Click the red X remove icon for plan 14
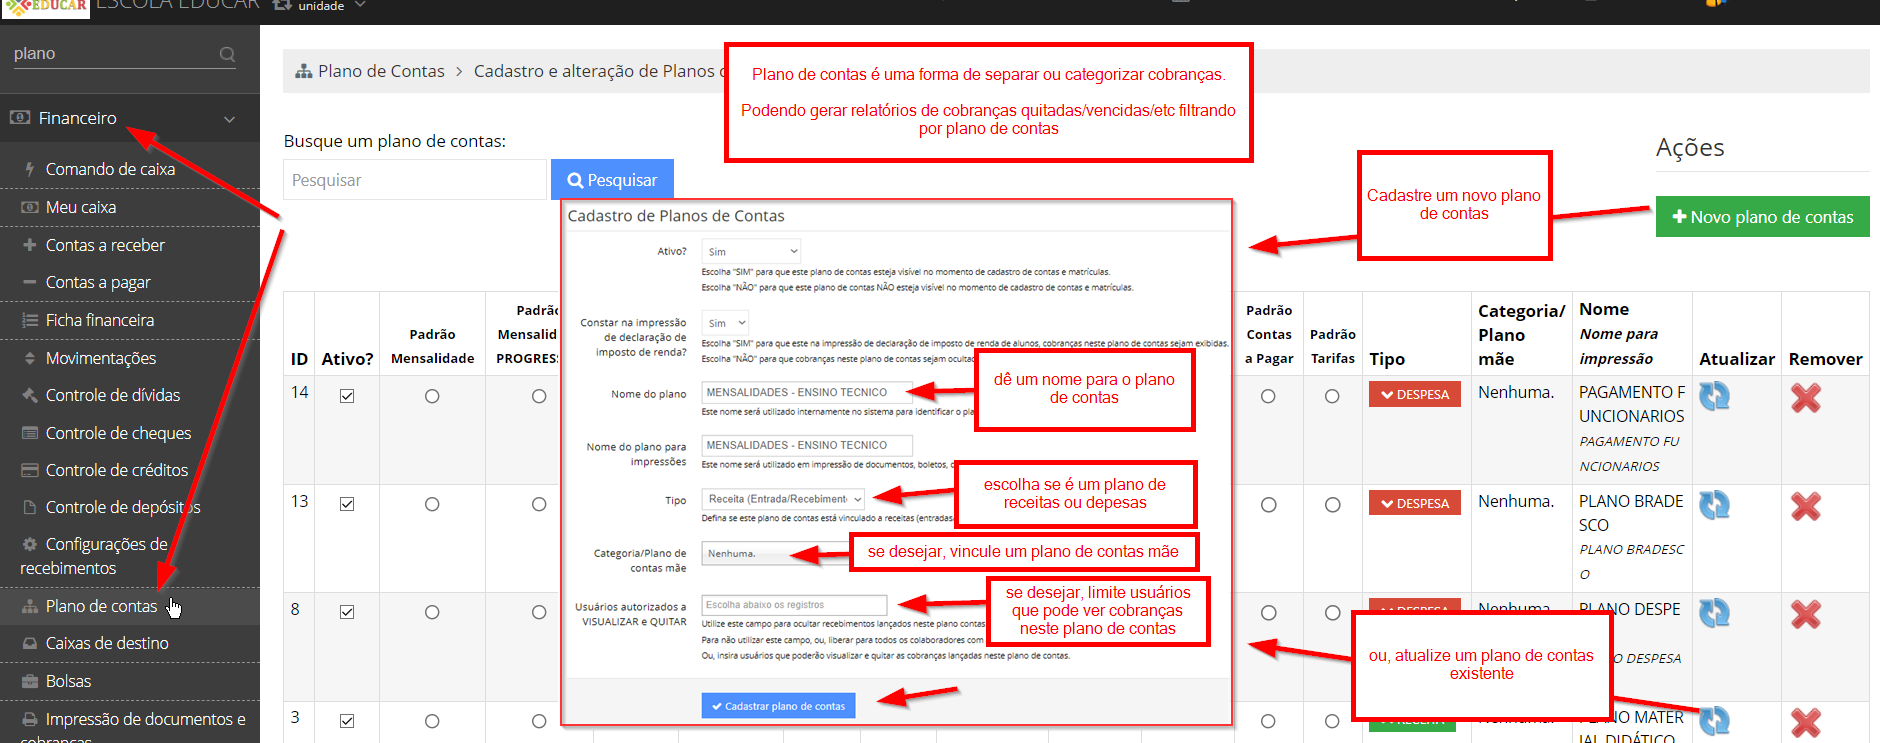Viewport: 1880px width, 743px height. (1805, 398)
